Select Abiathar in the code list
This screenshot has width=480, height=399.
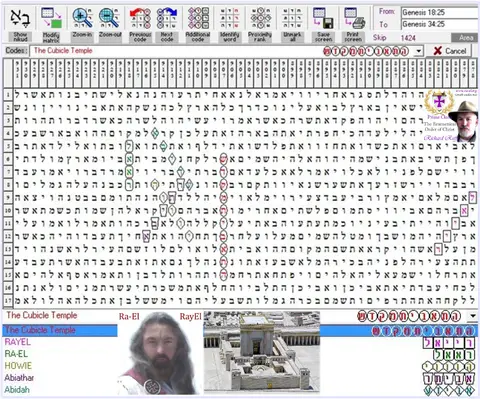click(19, 378)
